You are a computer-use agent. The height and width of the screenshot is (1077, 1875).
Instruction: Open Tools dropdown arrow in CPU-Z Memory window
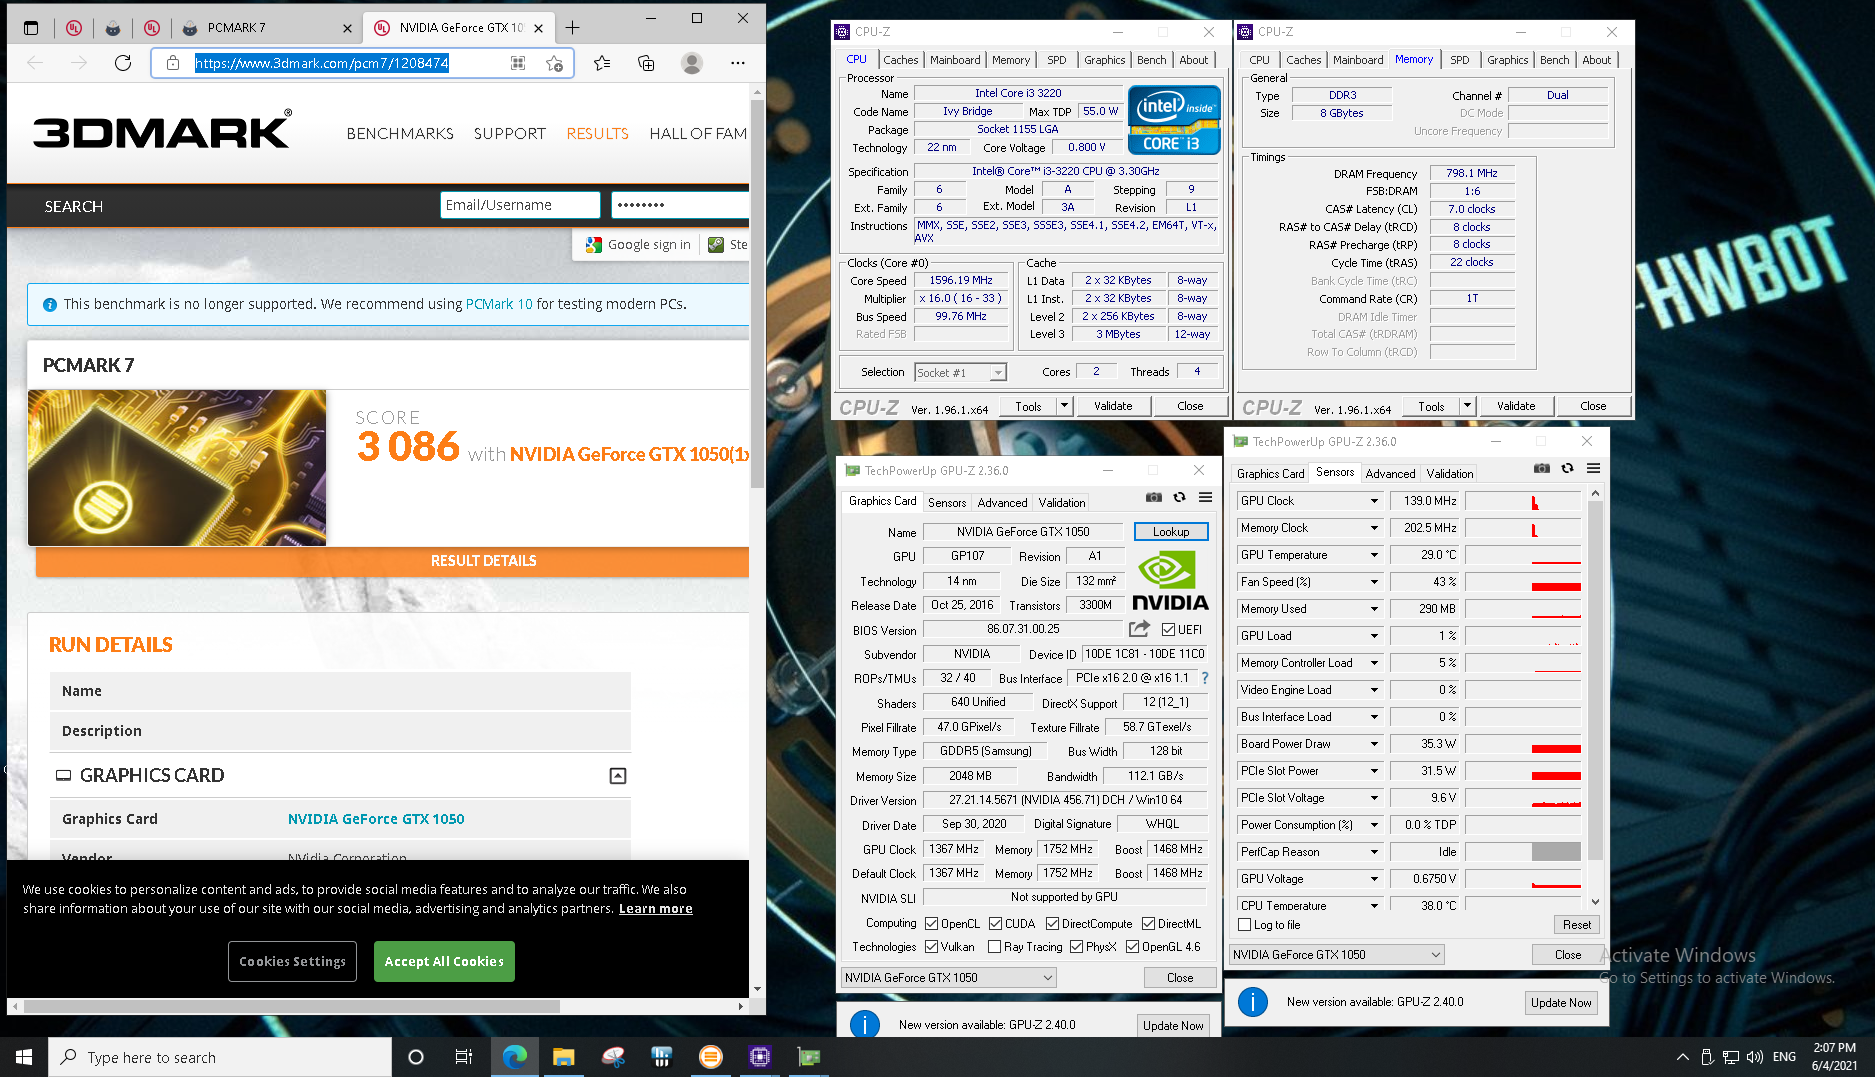[1467, 406]
